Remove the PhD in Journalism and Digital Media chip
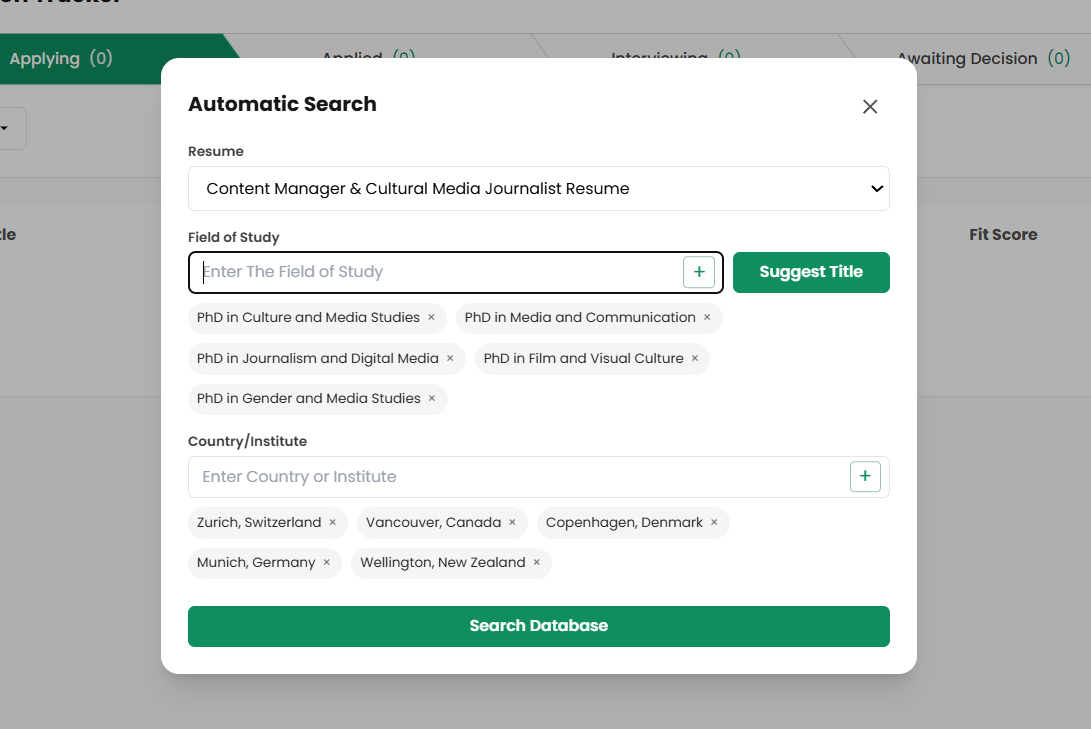The height and width of the screenshot is (729, 1091). (449, 358)
